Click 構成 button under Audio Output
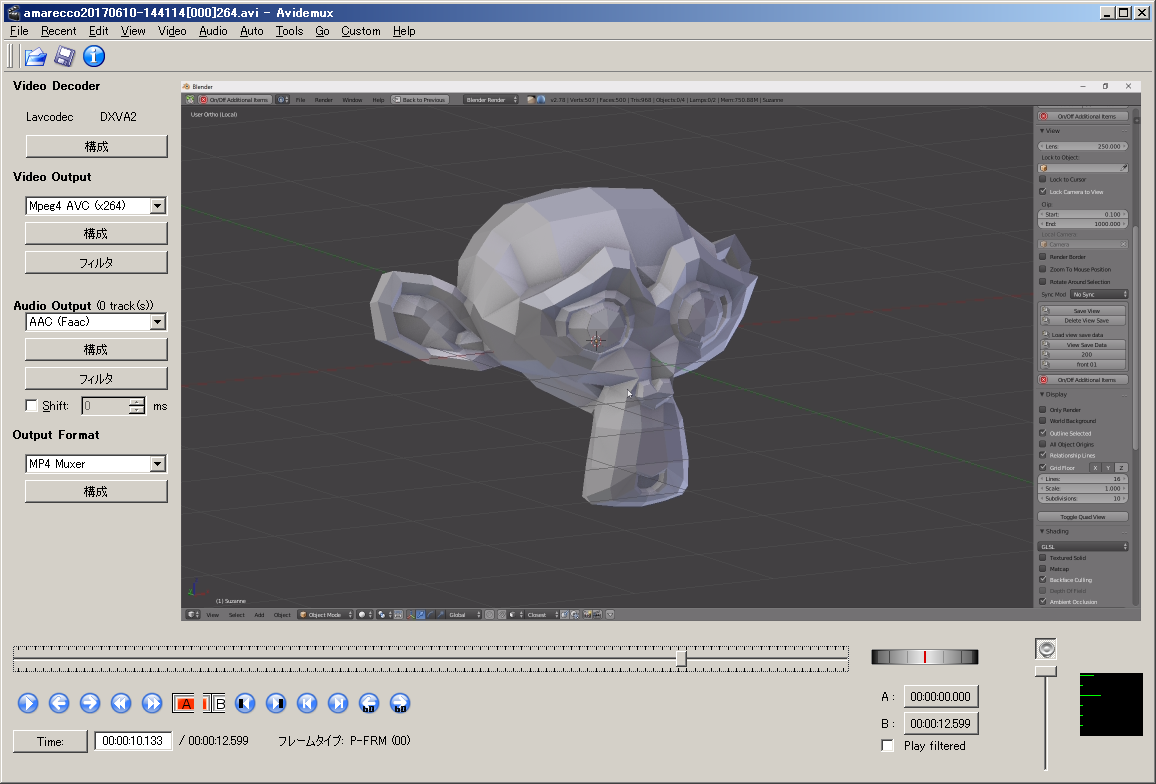The image size is (1156, 784). (x=96, y=349)
